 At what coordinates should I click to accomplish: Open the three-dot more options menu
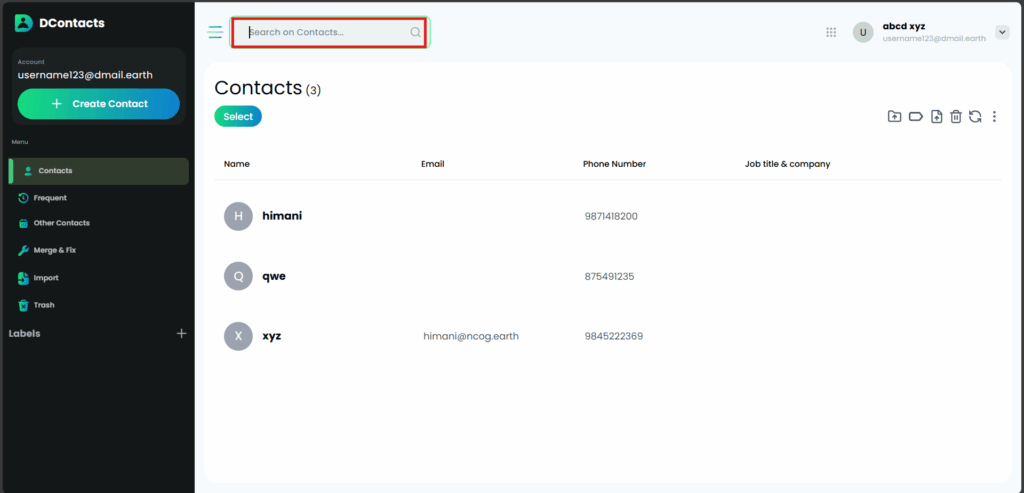pos(994,117)
